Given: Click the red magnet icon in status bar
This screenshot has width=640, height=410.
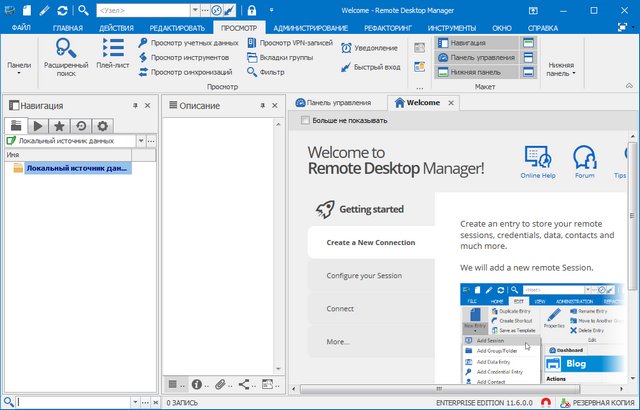Looking at the screenshot, I should pos(546,403).
